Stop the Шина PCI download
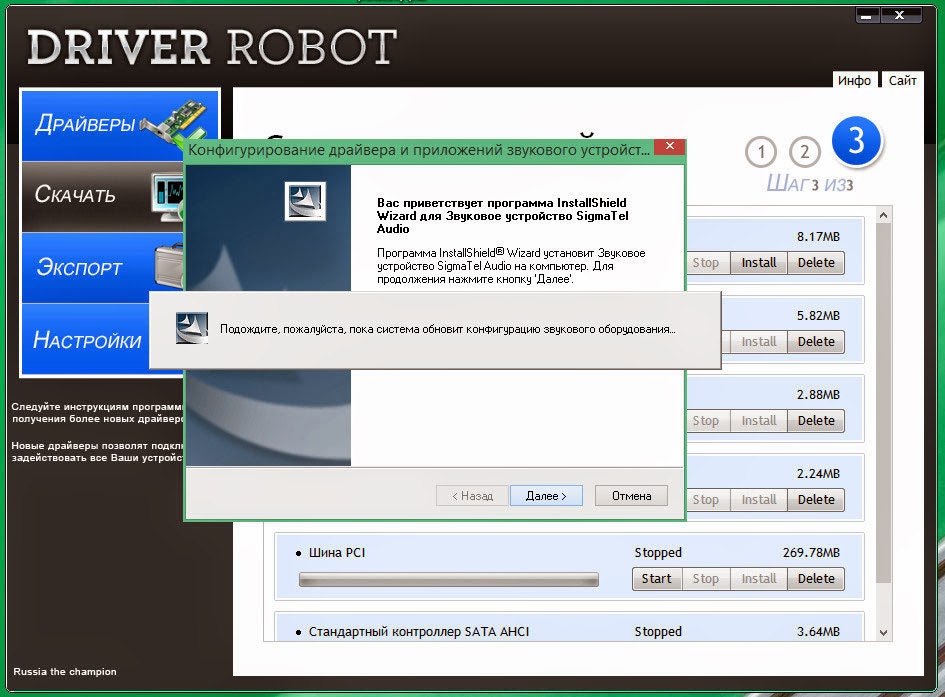 (x=706, y=578)
